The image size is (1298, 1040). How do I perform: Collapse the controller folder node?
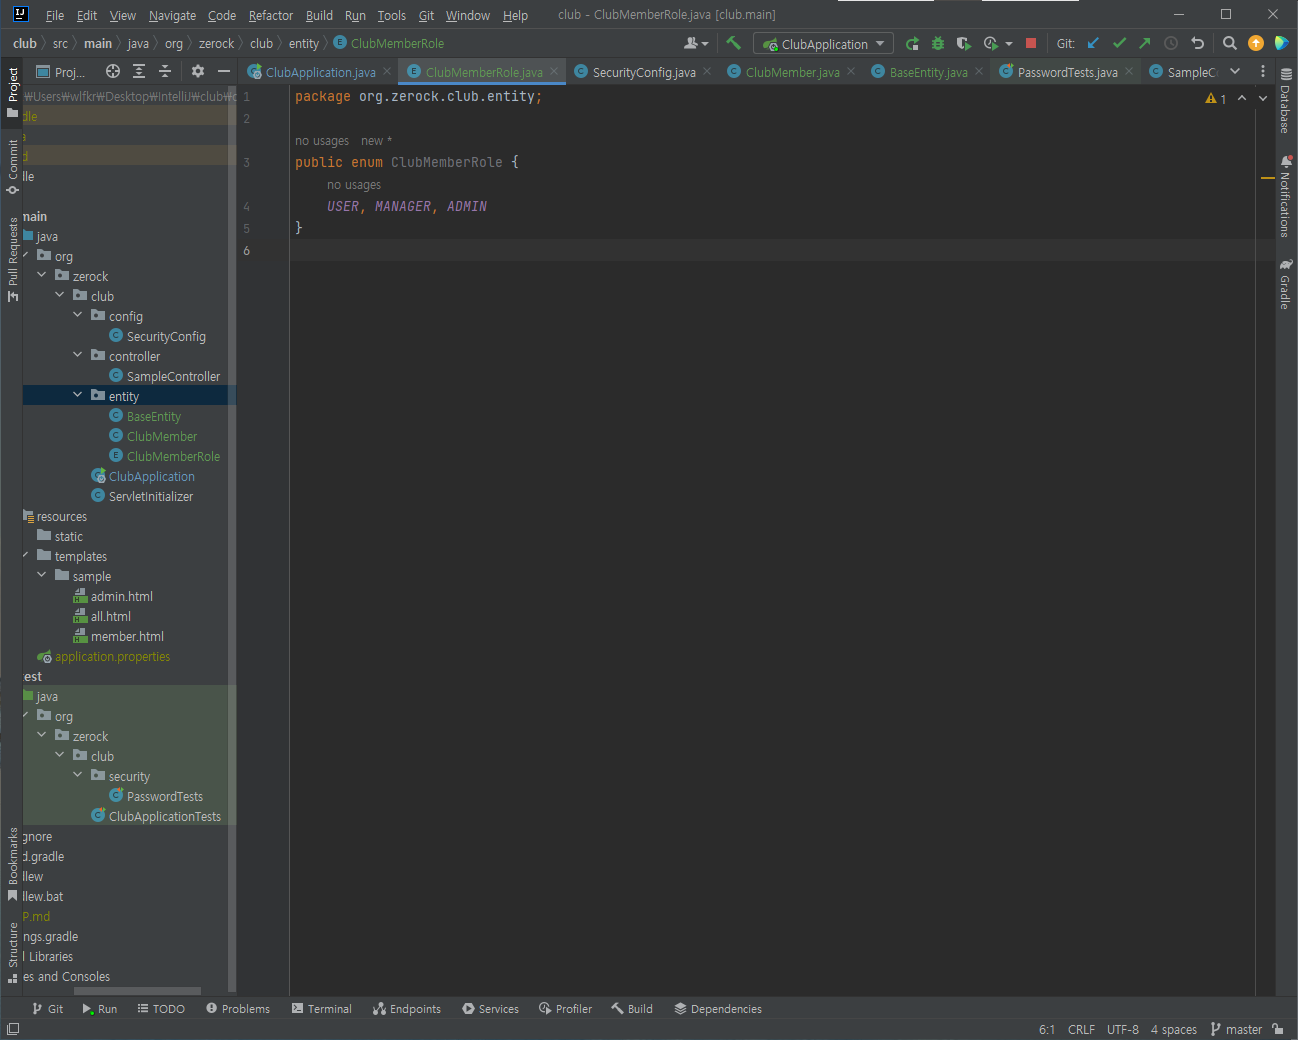pos(78,355)
